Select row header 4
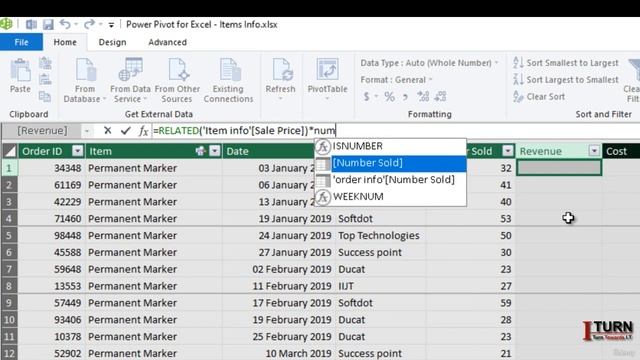 pyautogui.click(x=9, y=219)
